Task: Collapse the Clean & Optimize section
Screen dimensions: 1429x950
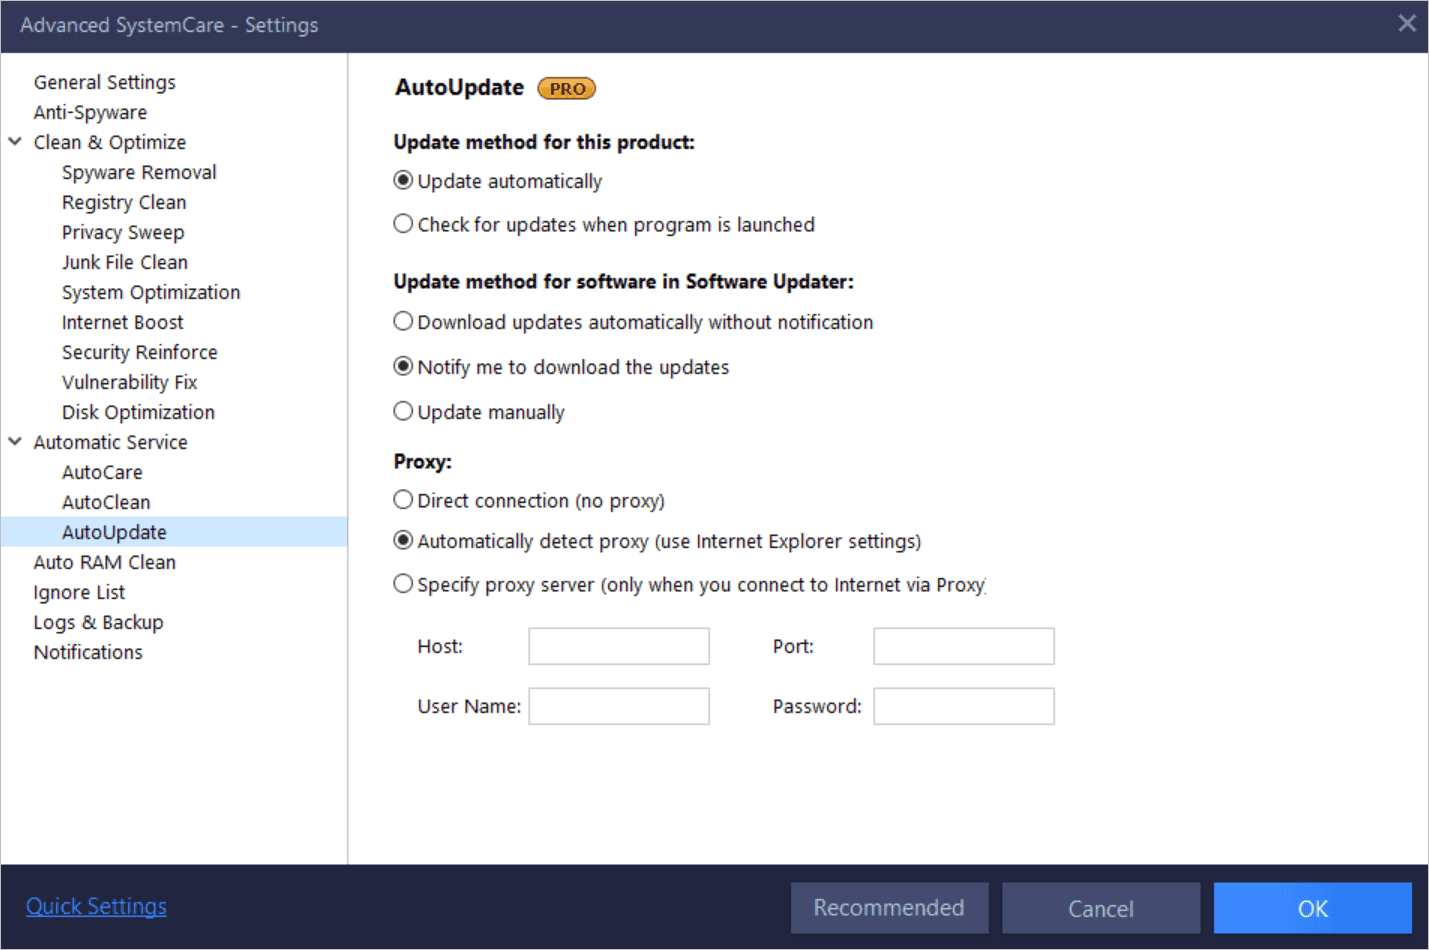Action: click(x=15, y=142)
